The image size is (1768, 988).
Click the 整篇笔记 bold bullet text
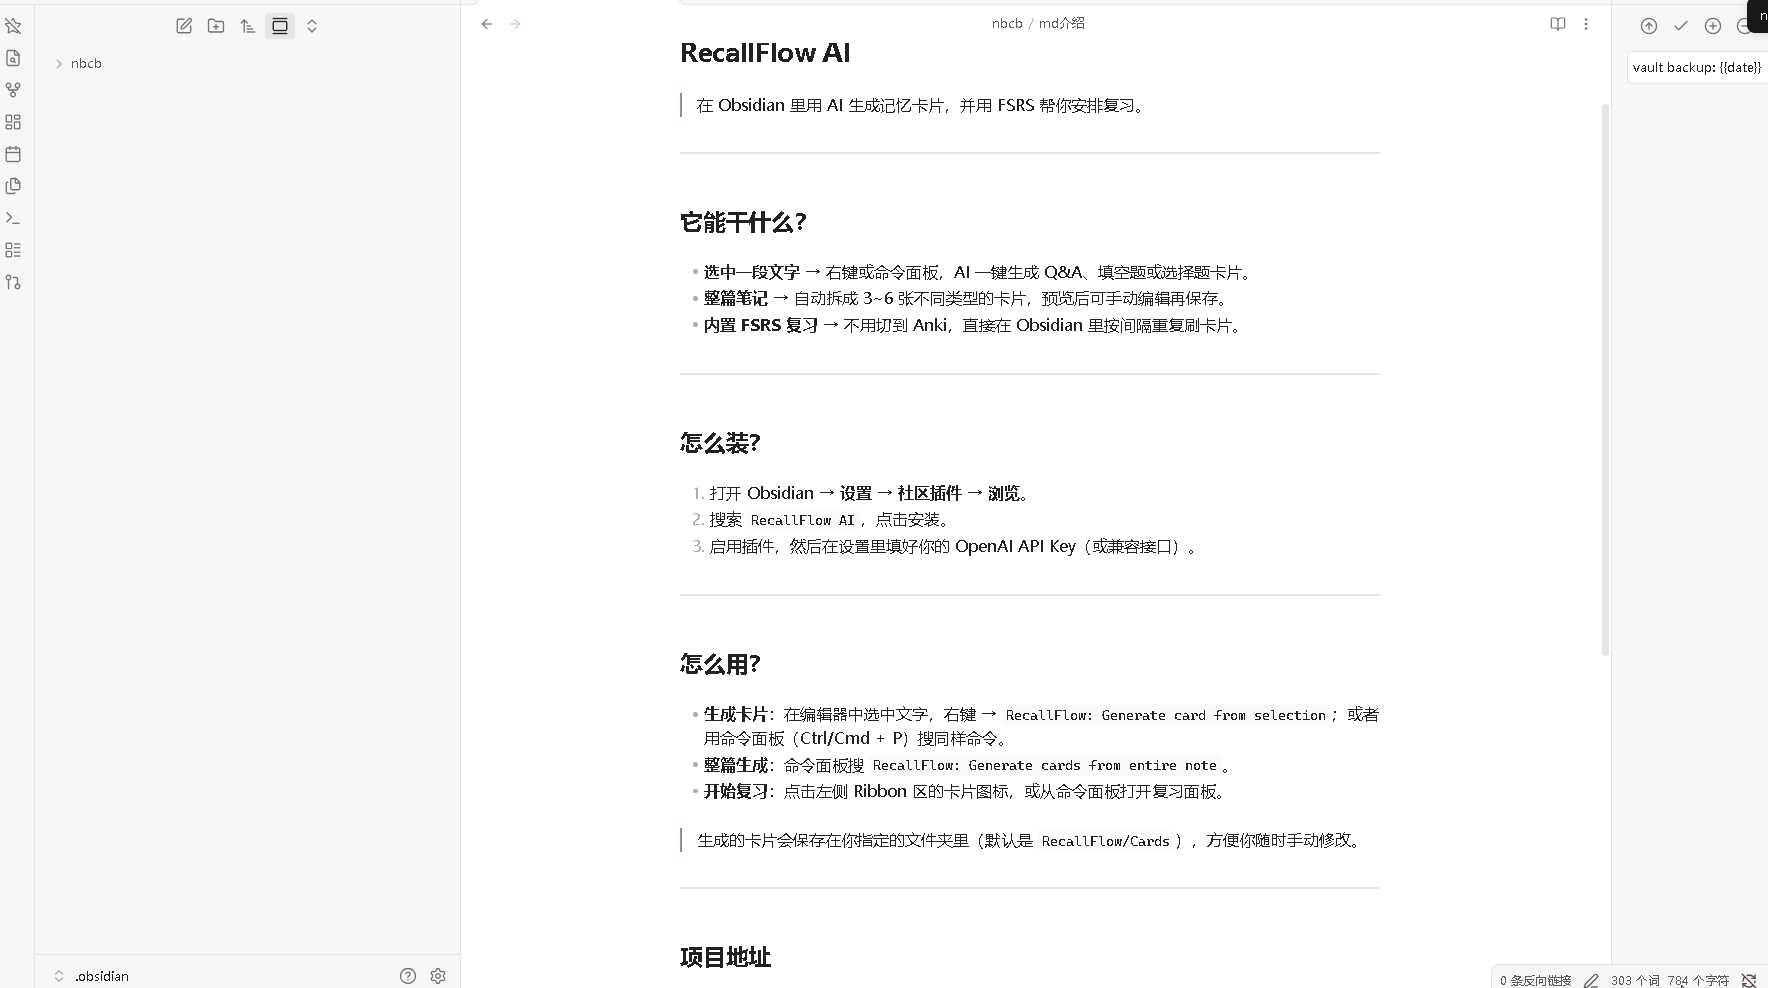736,298
